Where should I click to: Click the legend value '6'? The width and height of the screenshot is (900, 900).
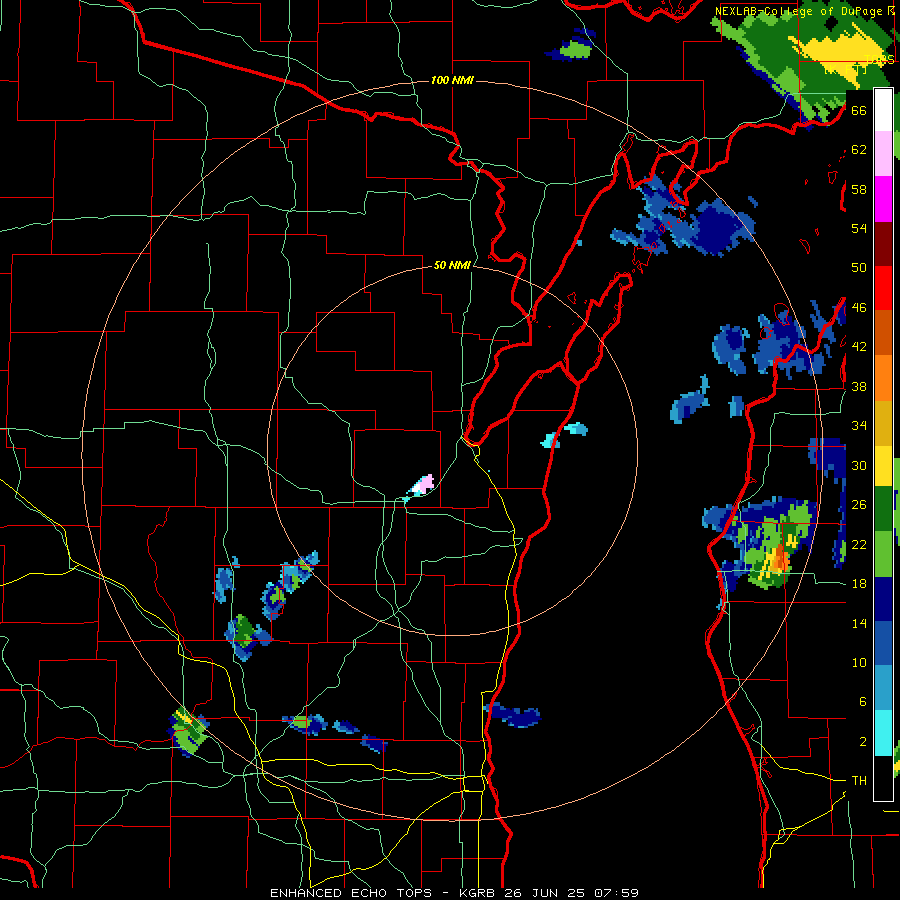[x=862, y=701]
